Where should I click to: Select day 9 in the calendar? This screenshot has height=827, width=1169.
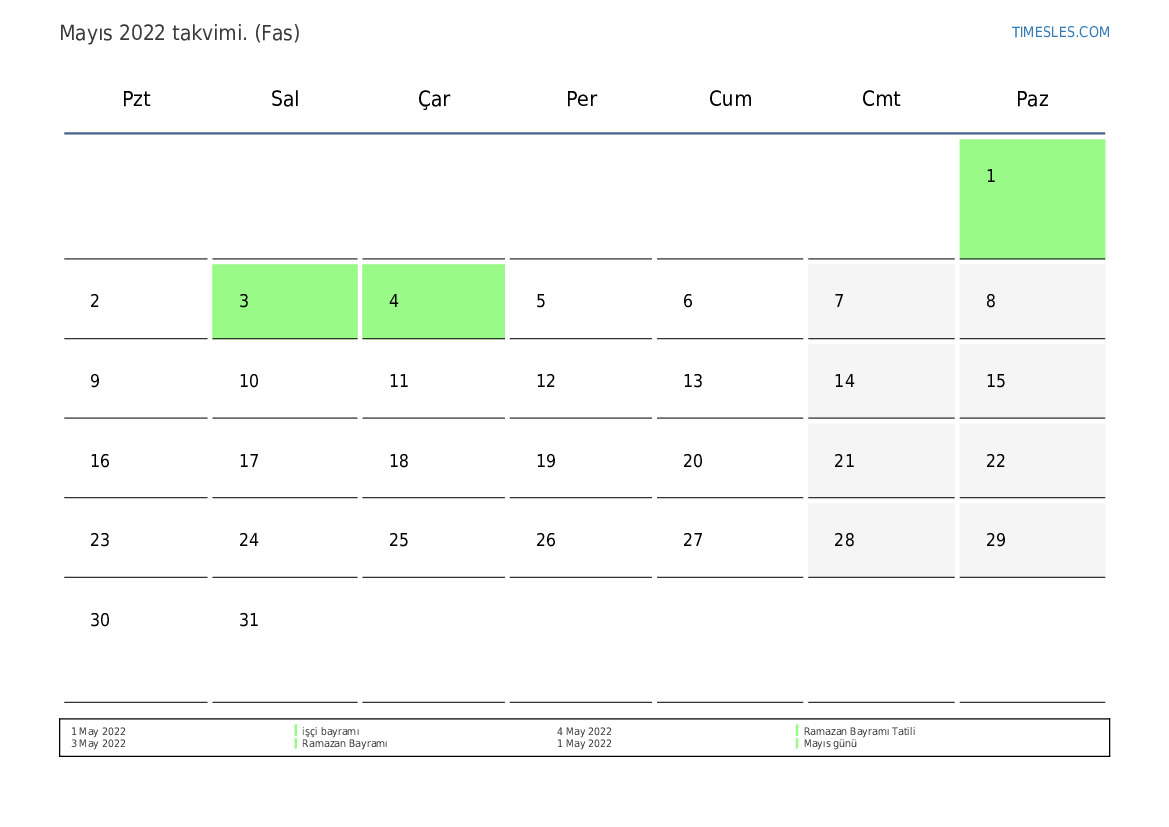136,381
